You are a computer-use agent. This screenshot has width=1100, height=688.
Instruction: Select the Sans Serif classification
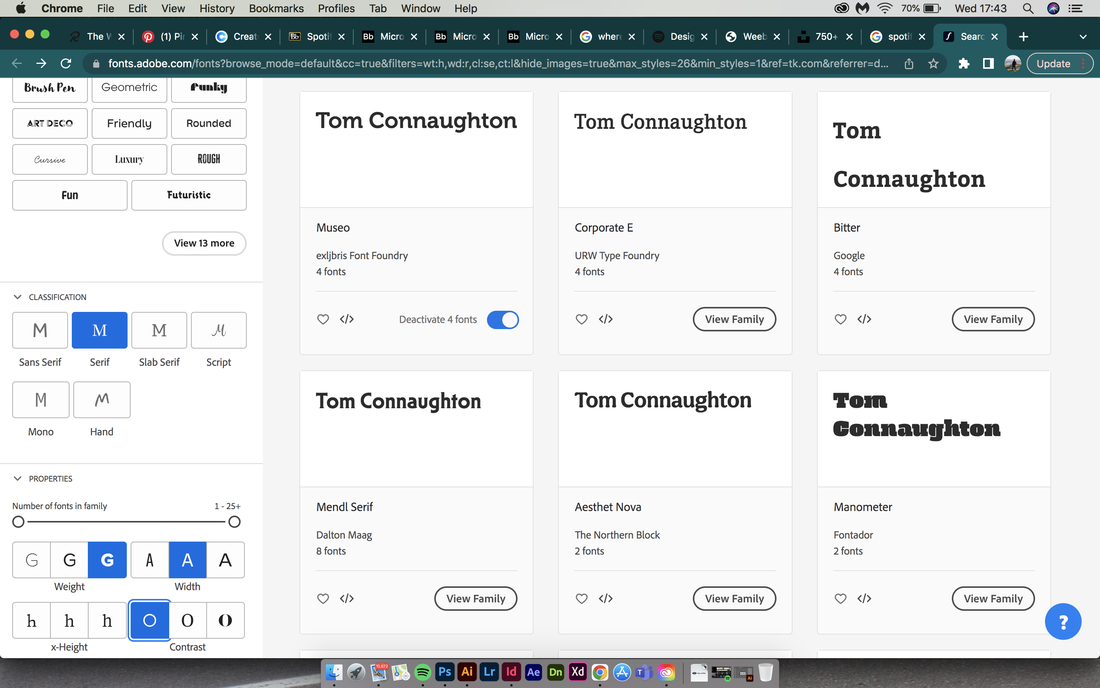tap(40, 330)
